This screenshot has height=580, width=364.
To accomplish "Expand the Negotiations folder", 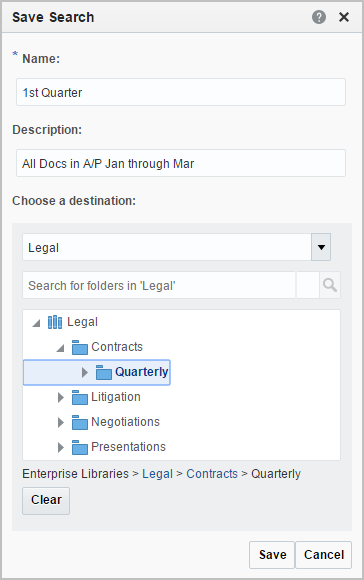I will coord(61,422).
